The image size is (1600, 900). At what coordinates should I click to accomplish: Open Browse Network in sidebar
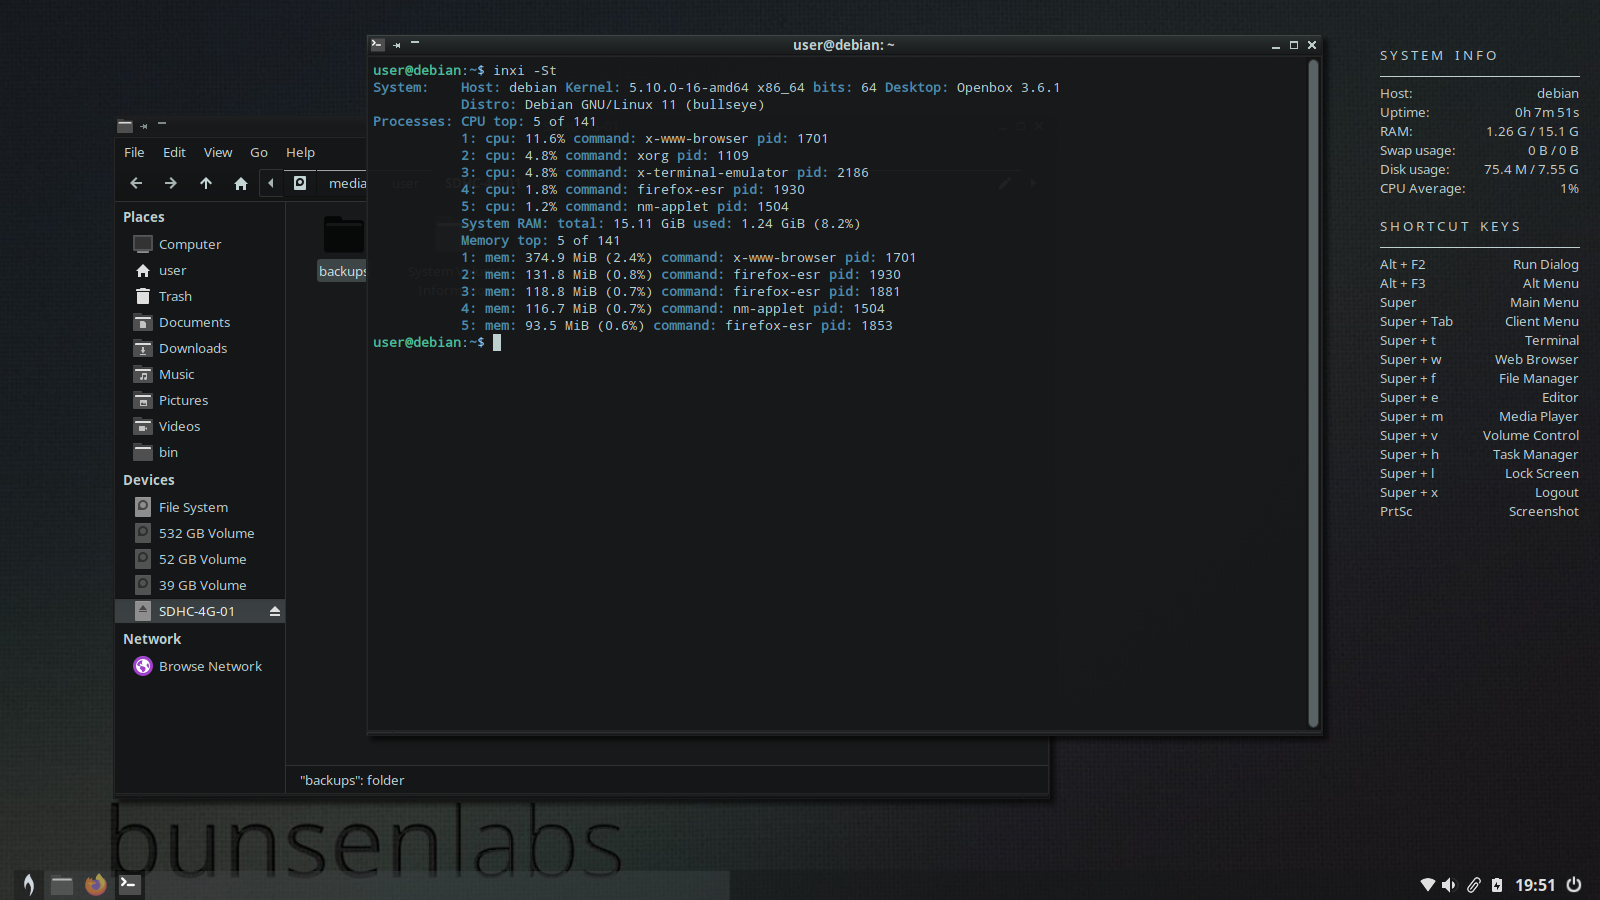click(x=200, y=666)
